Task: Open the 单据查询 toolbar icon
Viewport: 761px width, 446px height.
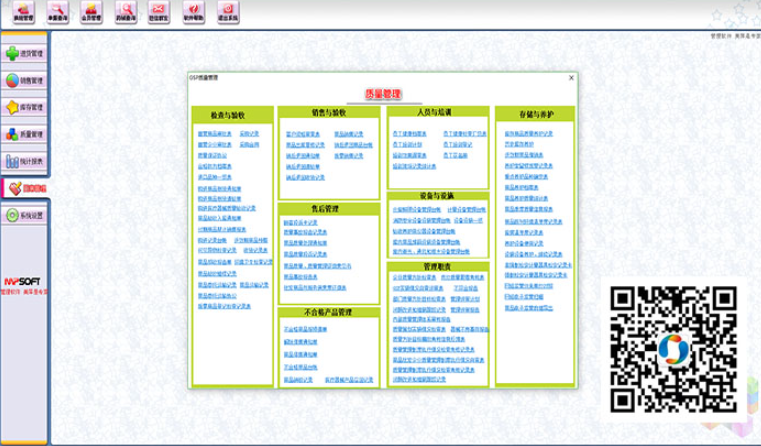Action: (x=57, y=12)
